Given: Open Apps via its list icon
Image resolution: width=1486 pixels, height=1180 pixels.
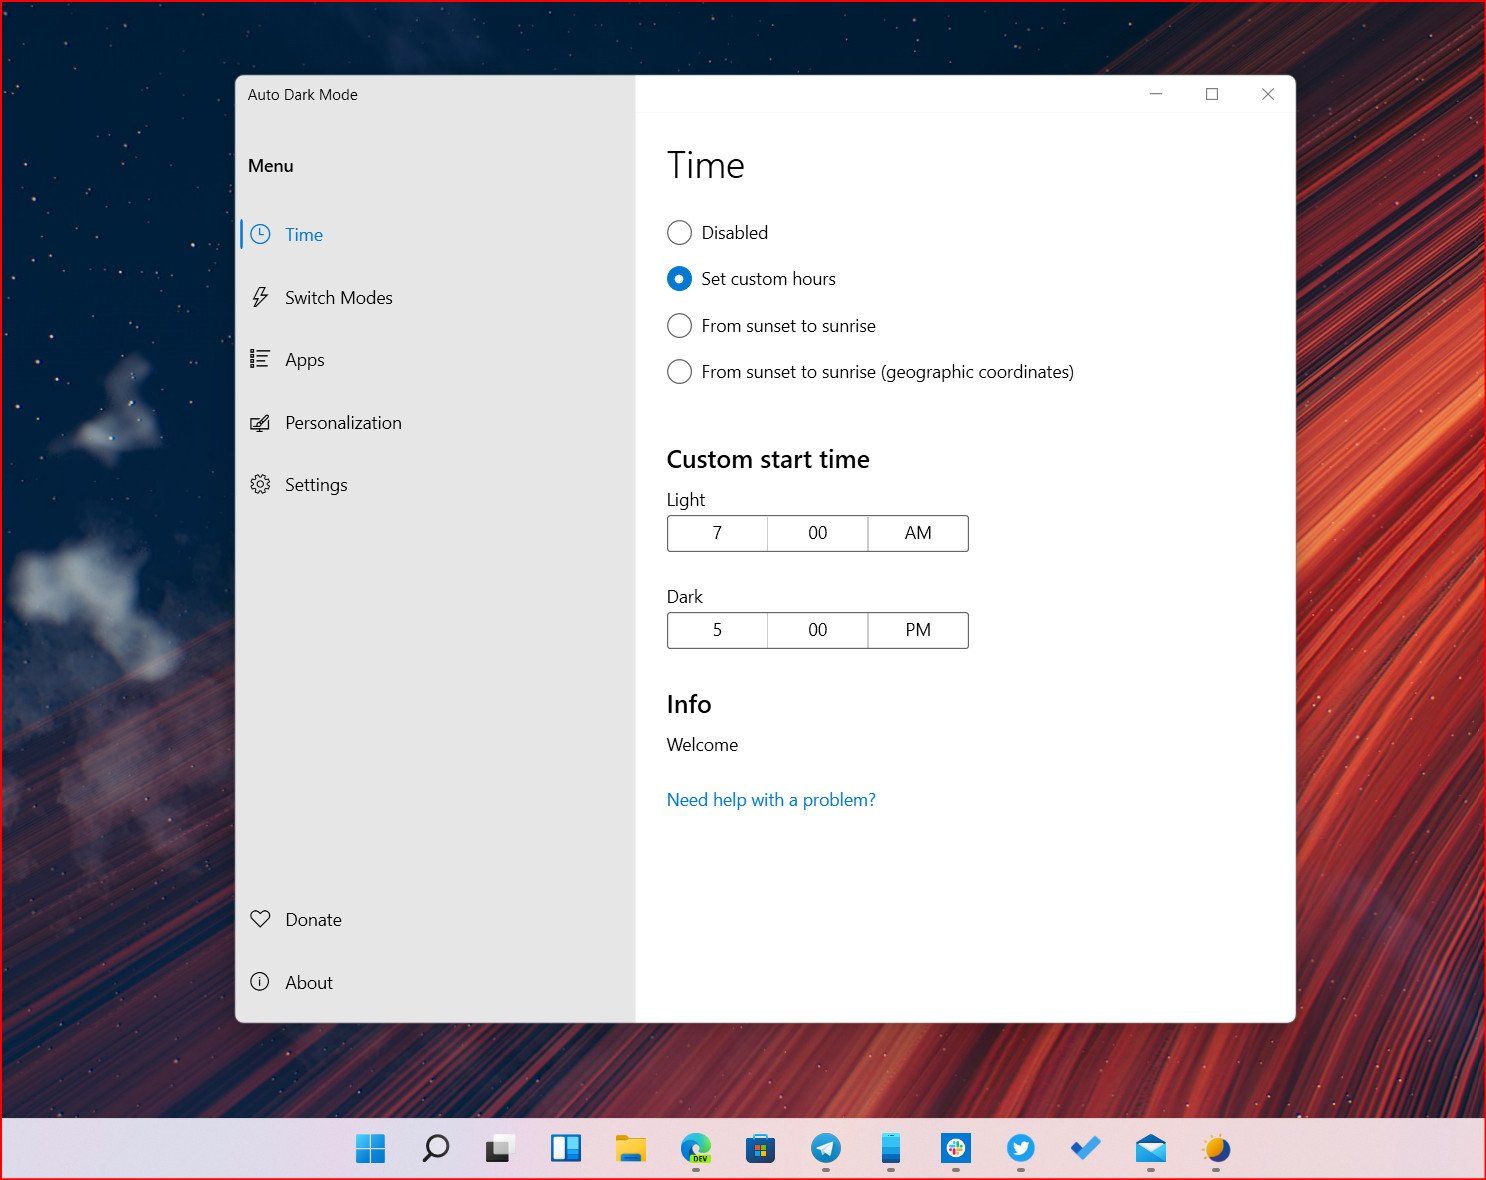Looking at the screenshot, I should pyautogui.click(x=260, y=359).
